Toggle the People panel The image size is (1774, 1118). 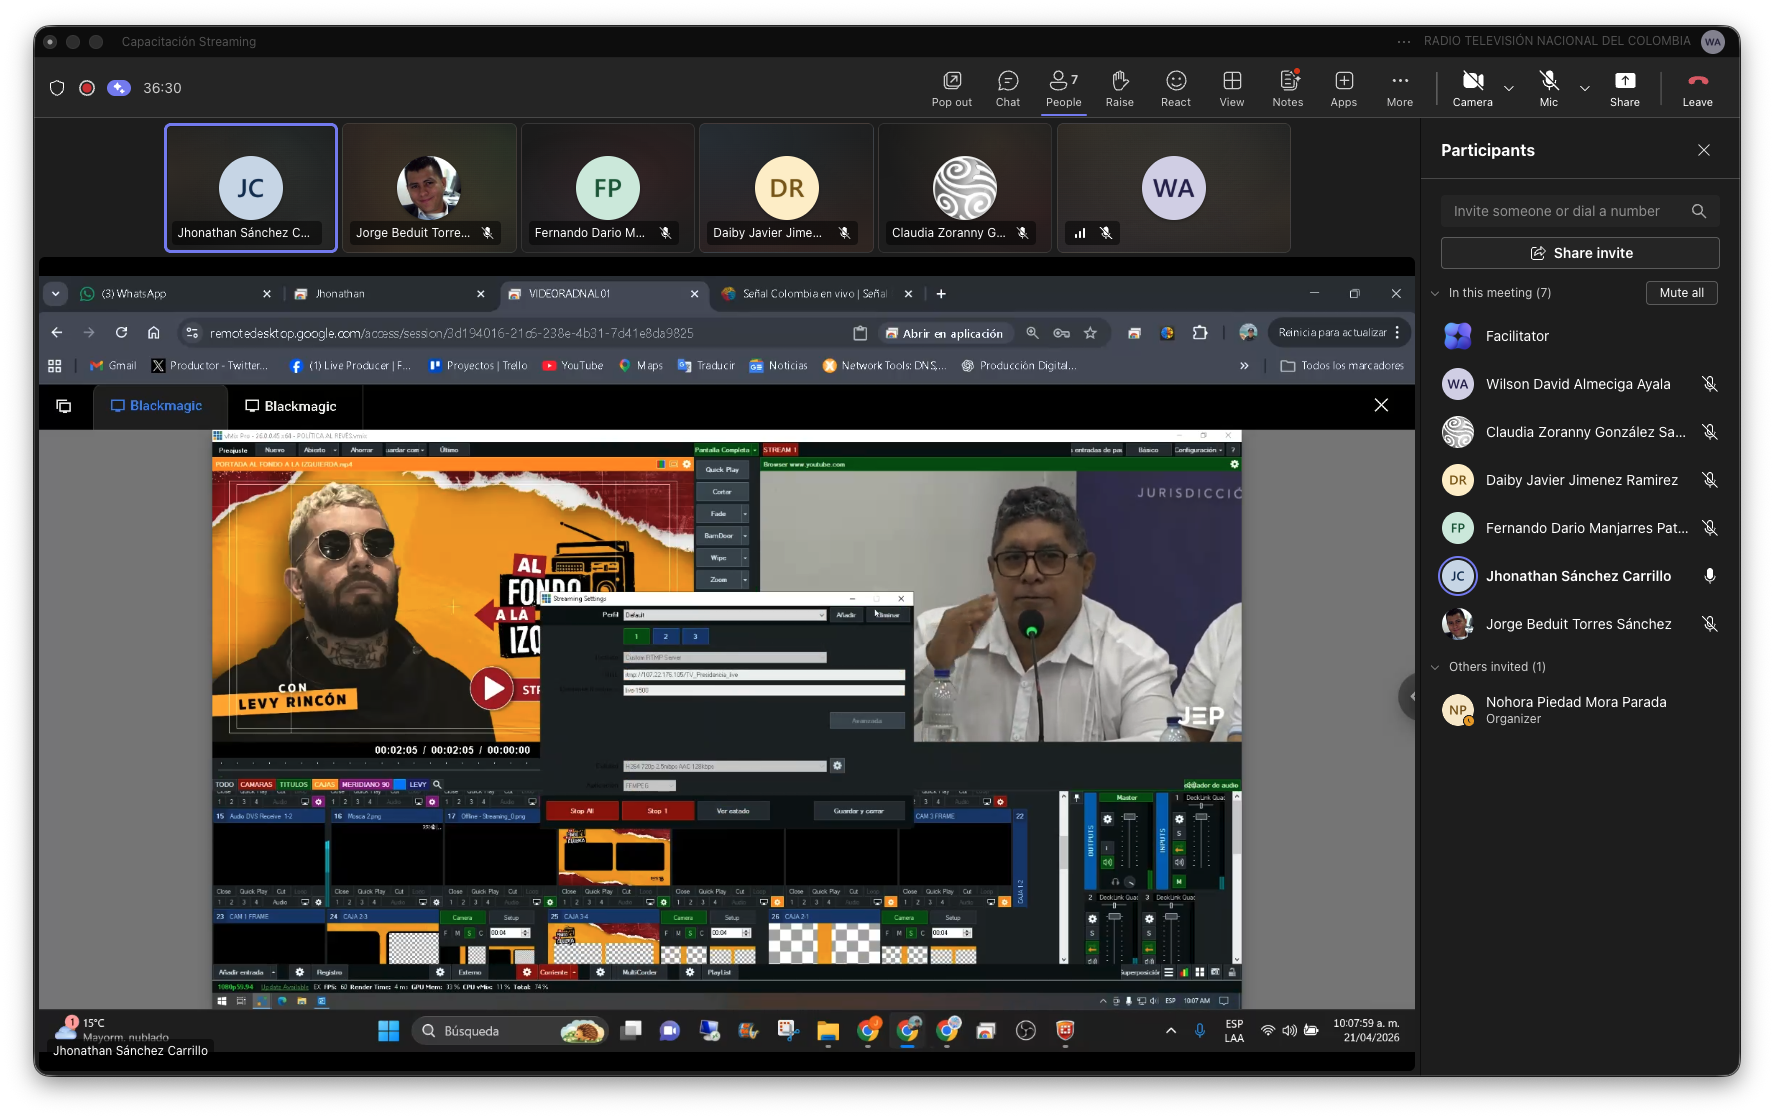pyautogui.click(x=1063, y=88)
